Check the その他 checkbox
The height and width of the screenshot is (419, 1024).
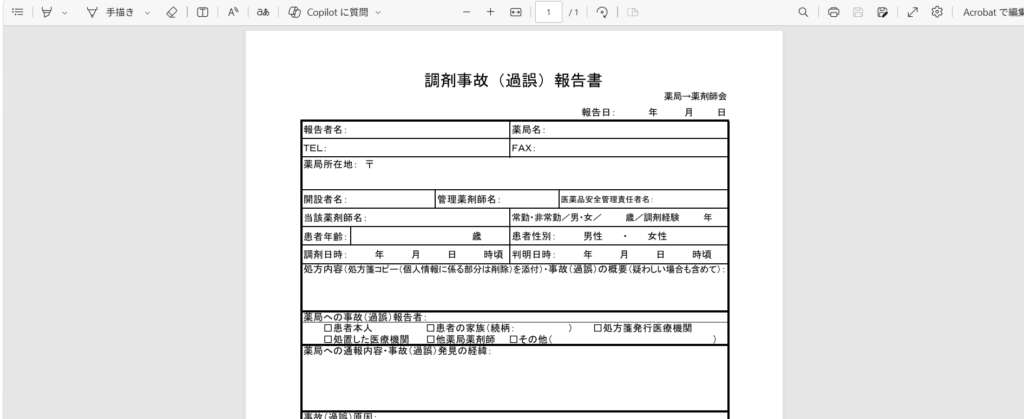click(x=513, y=339)
